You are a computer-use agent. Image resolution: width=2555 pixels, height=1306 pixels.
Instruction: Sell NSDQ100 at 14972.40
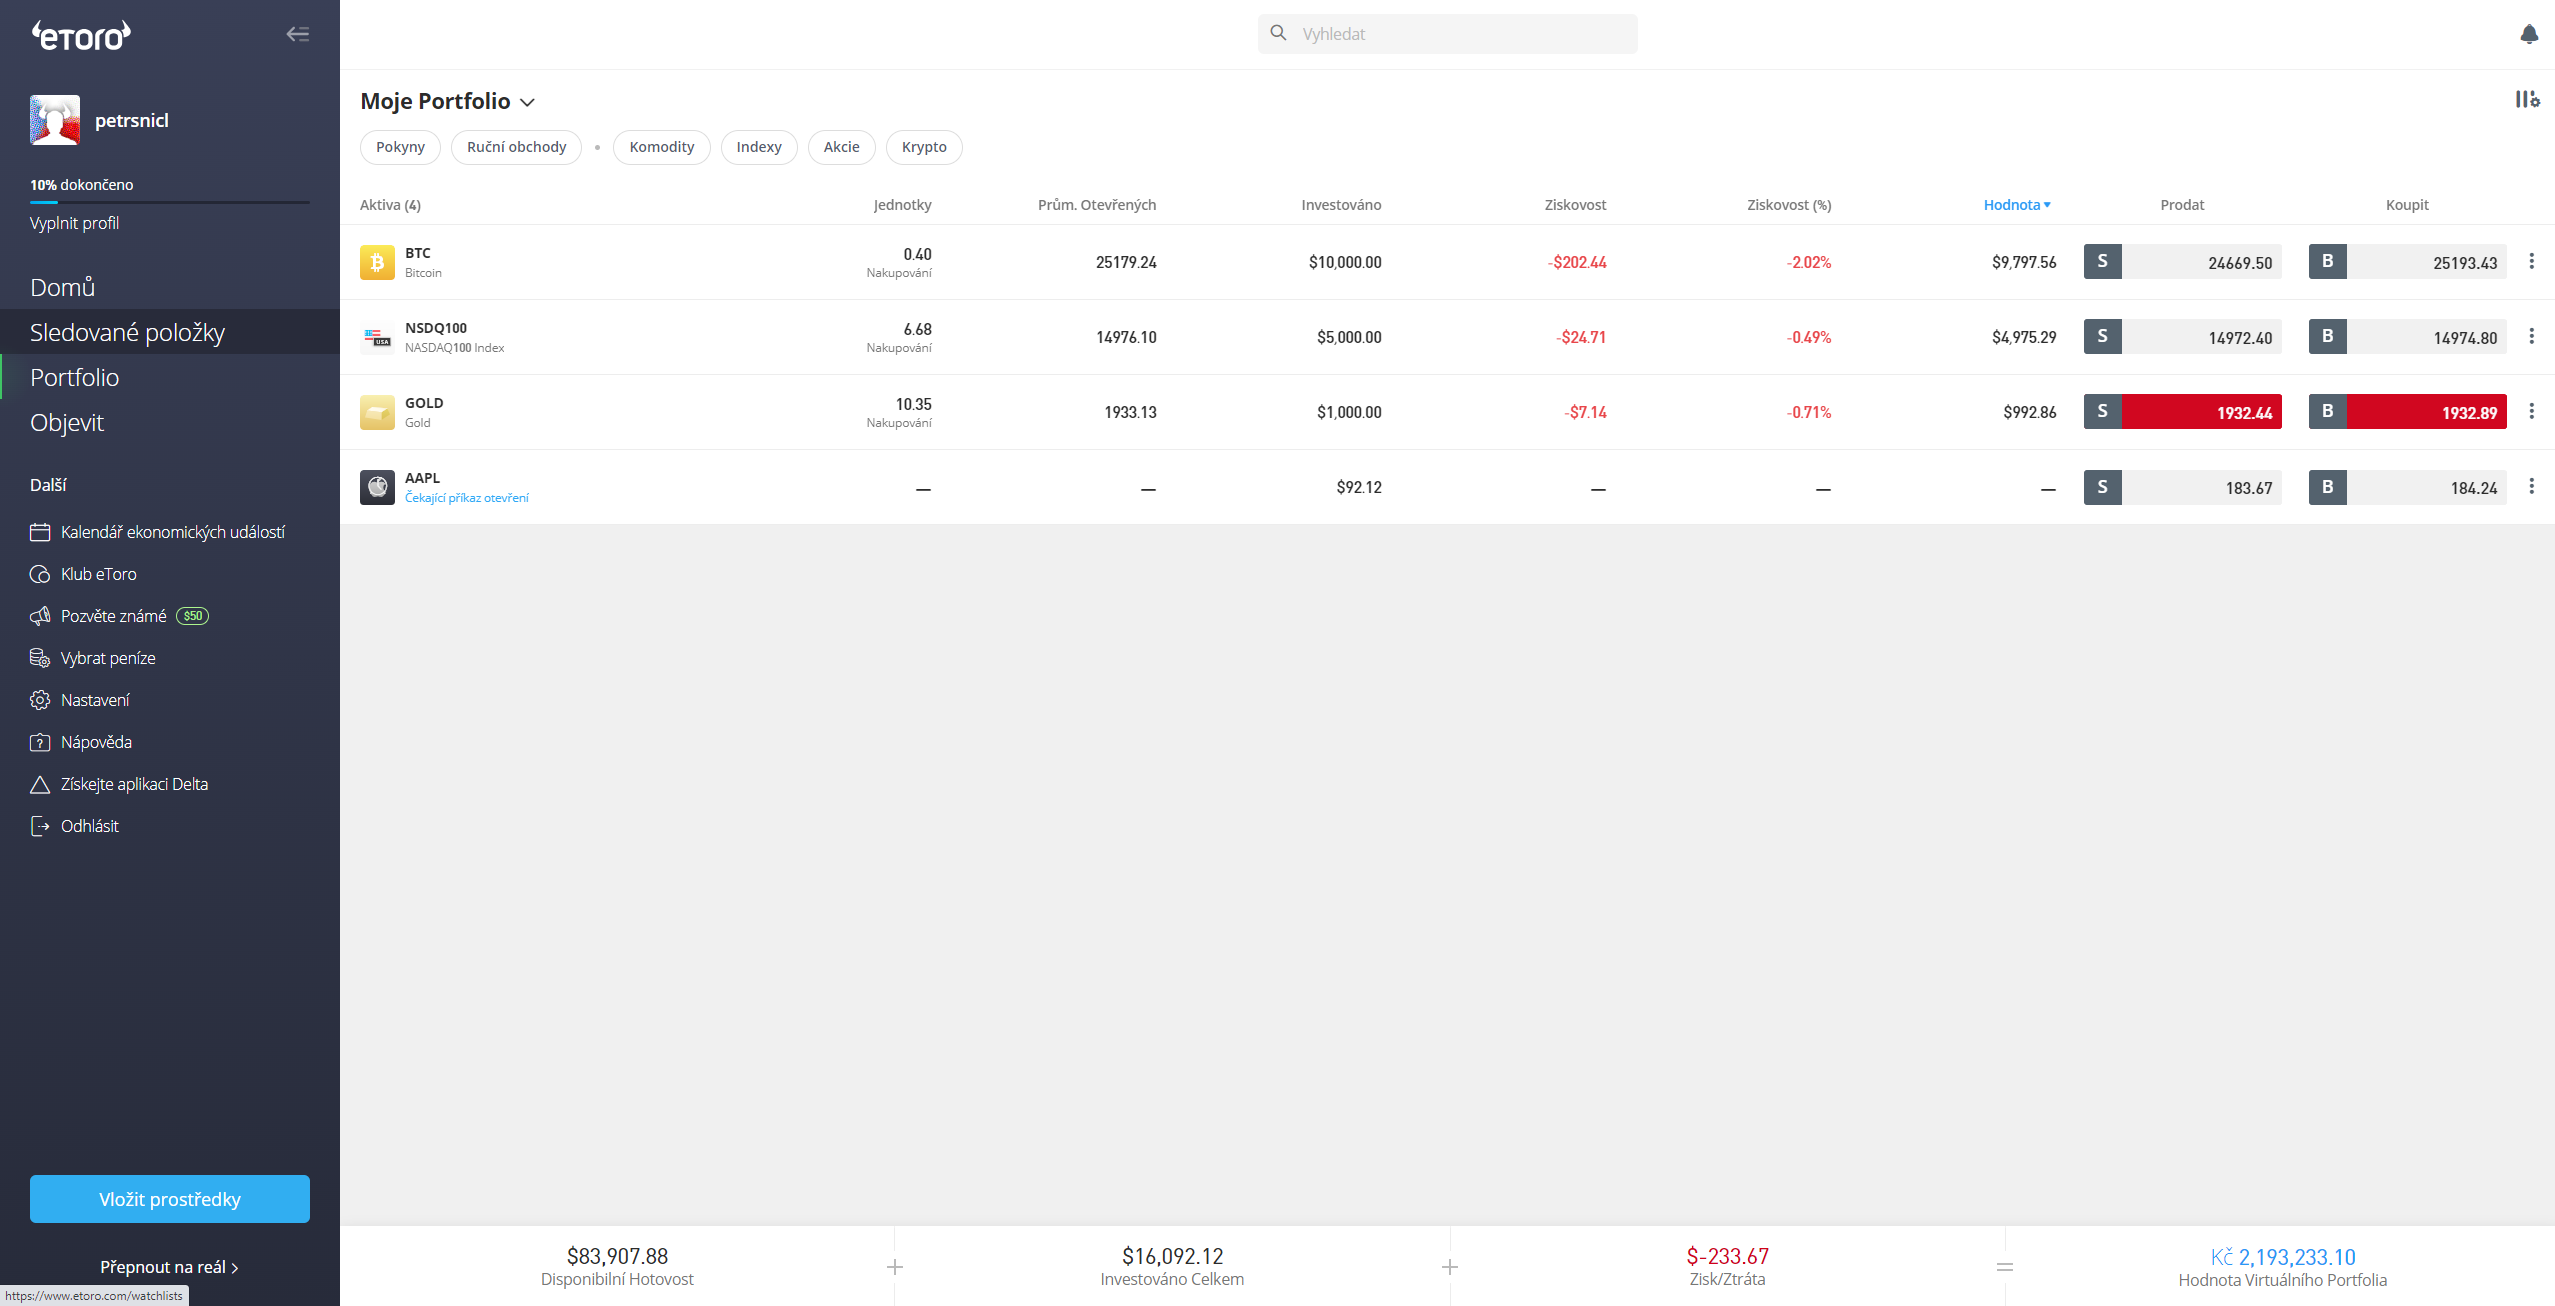[x=2183, y=337]
